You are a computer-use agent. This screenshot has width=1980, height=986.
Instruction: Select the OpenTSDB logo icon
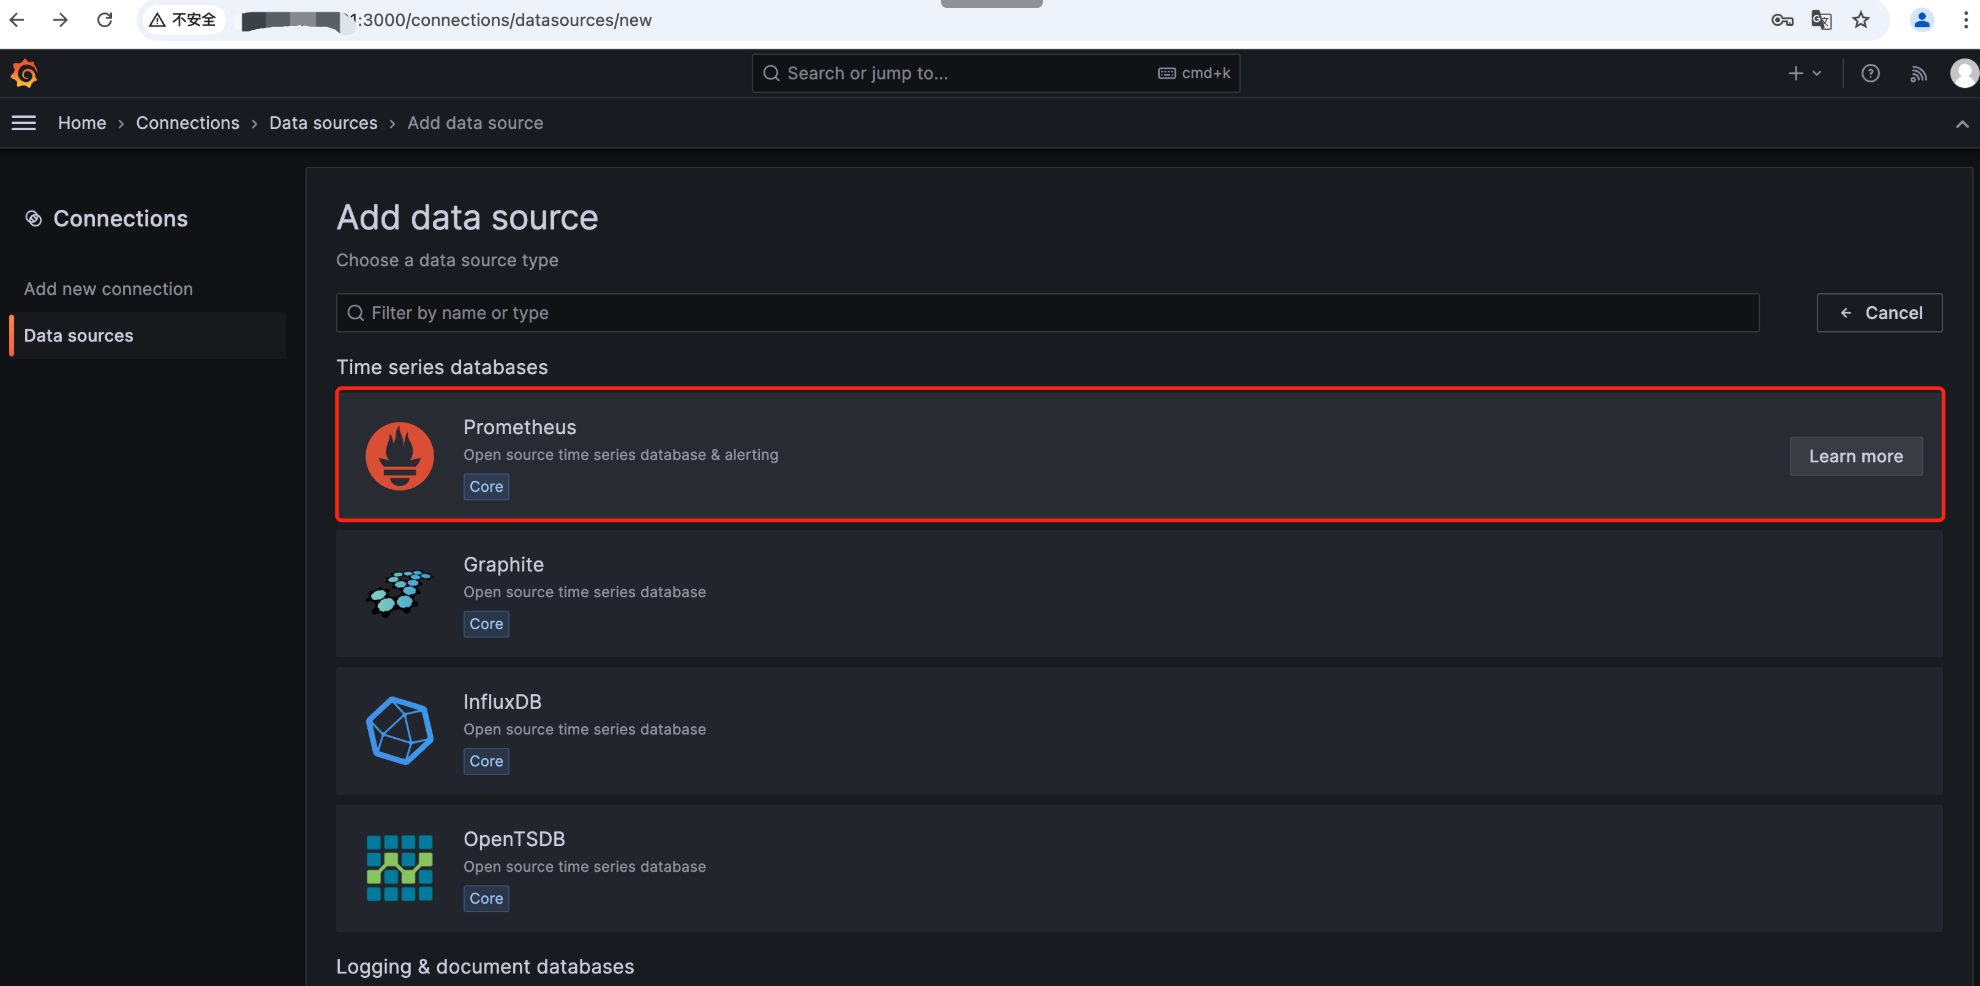400,868
